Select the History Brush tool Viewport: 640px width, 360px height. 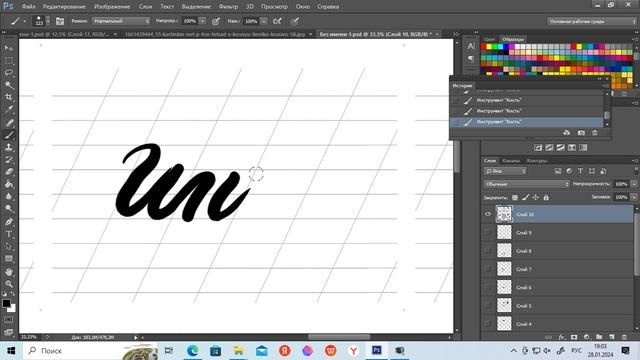(9, 159)
